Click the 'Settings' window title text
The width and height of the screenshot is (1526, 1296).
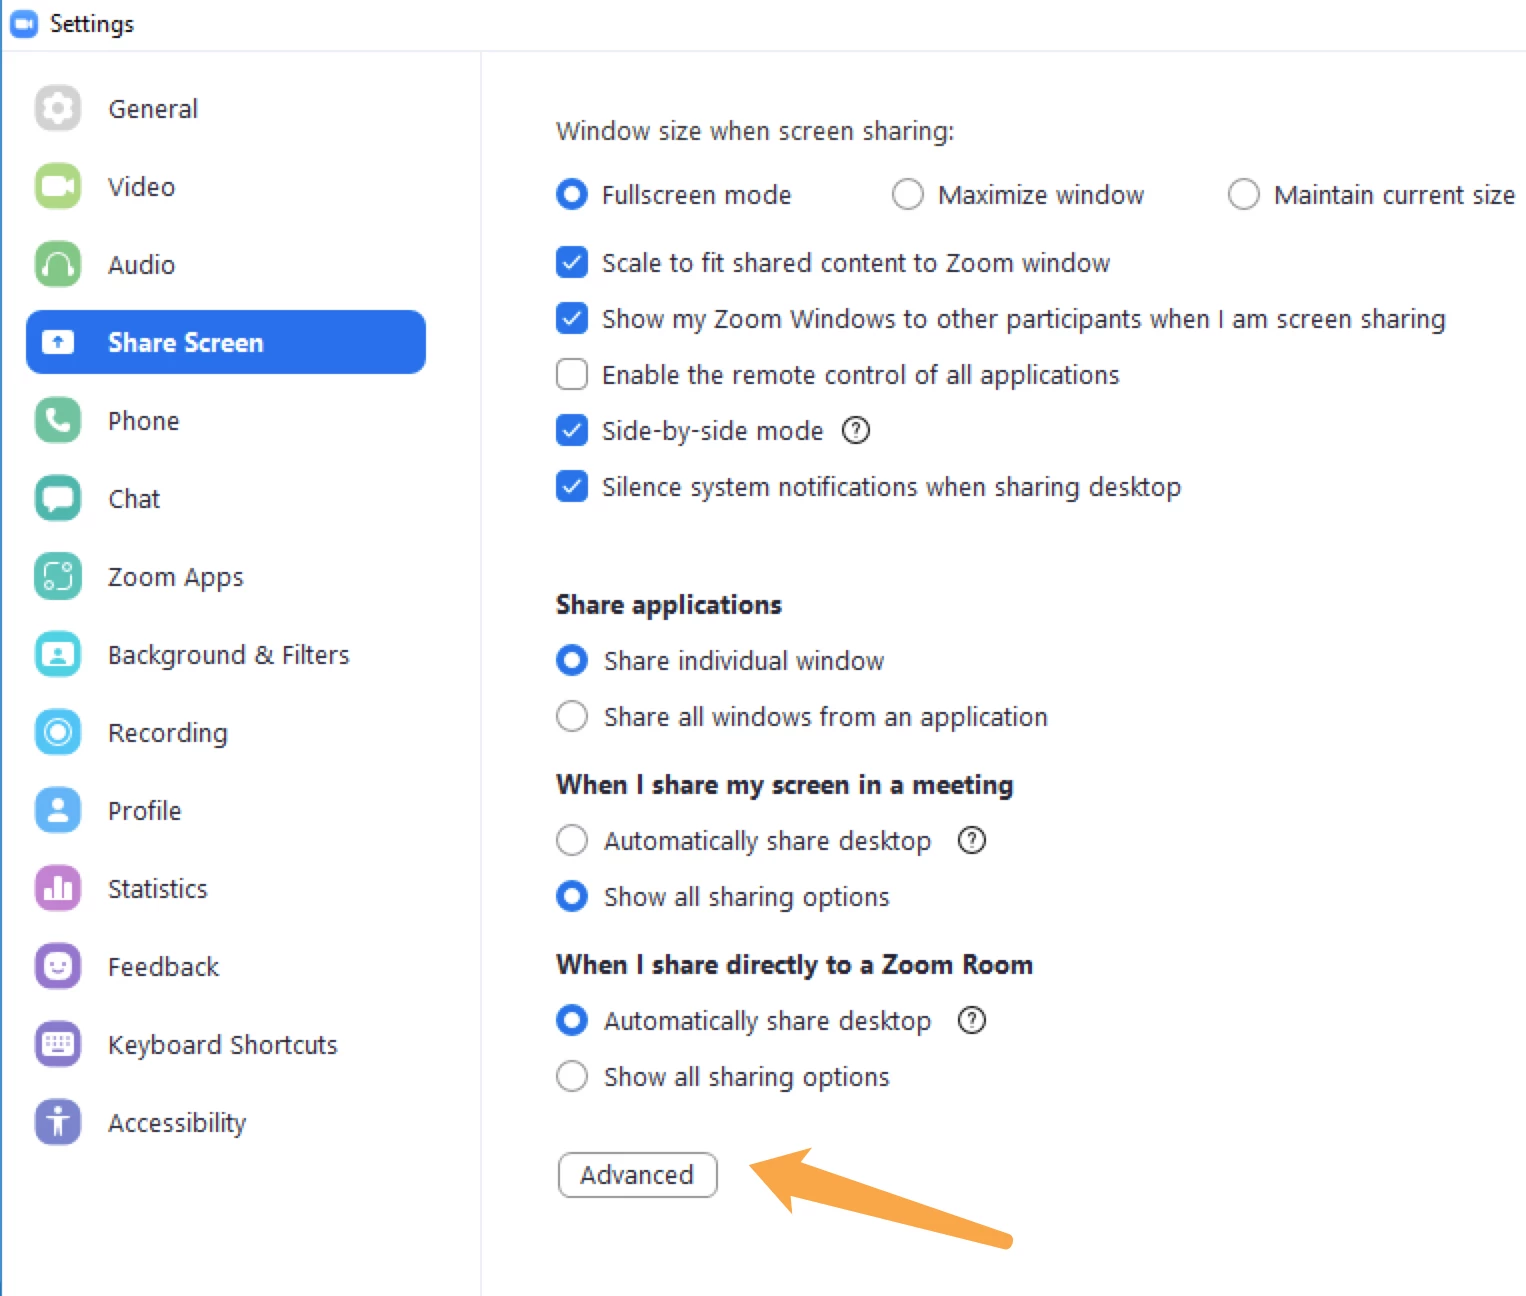click(92, 24)
